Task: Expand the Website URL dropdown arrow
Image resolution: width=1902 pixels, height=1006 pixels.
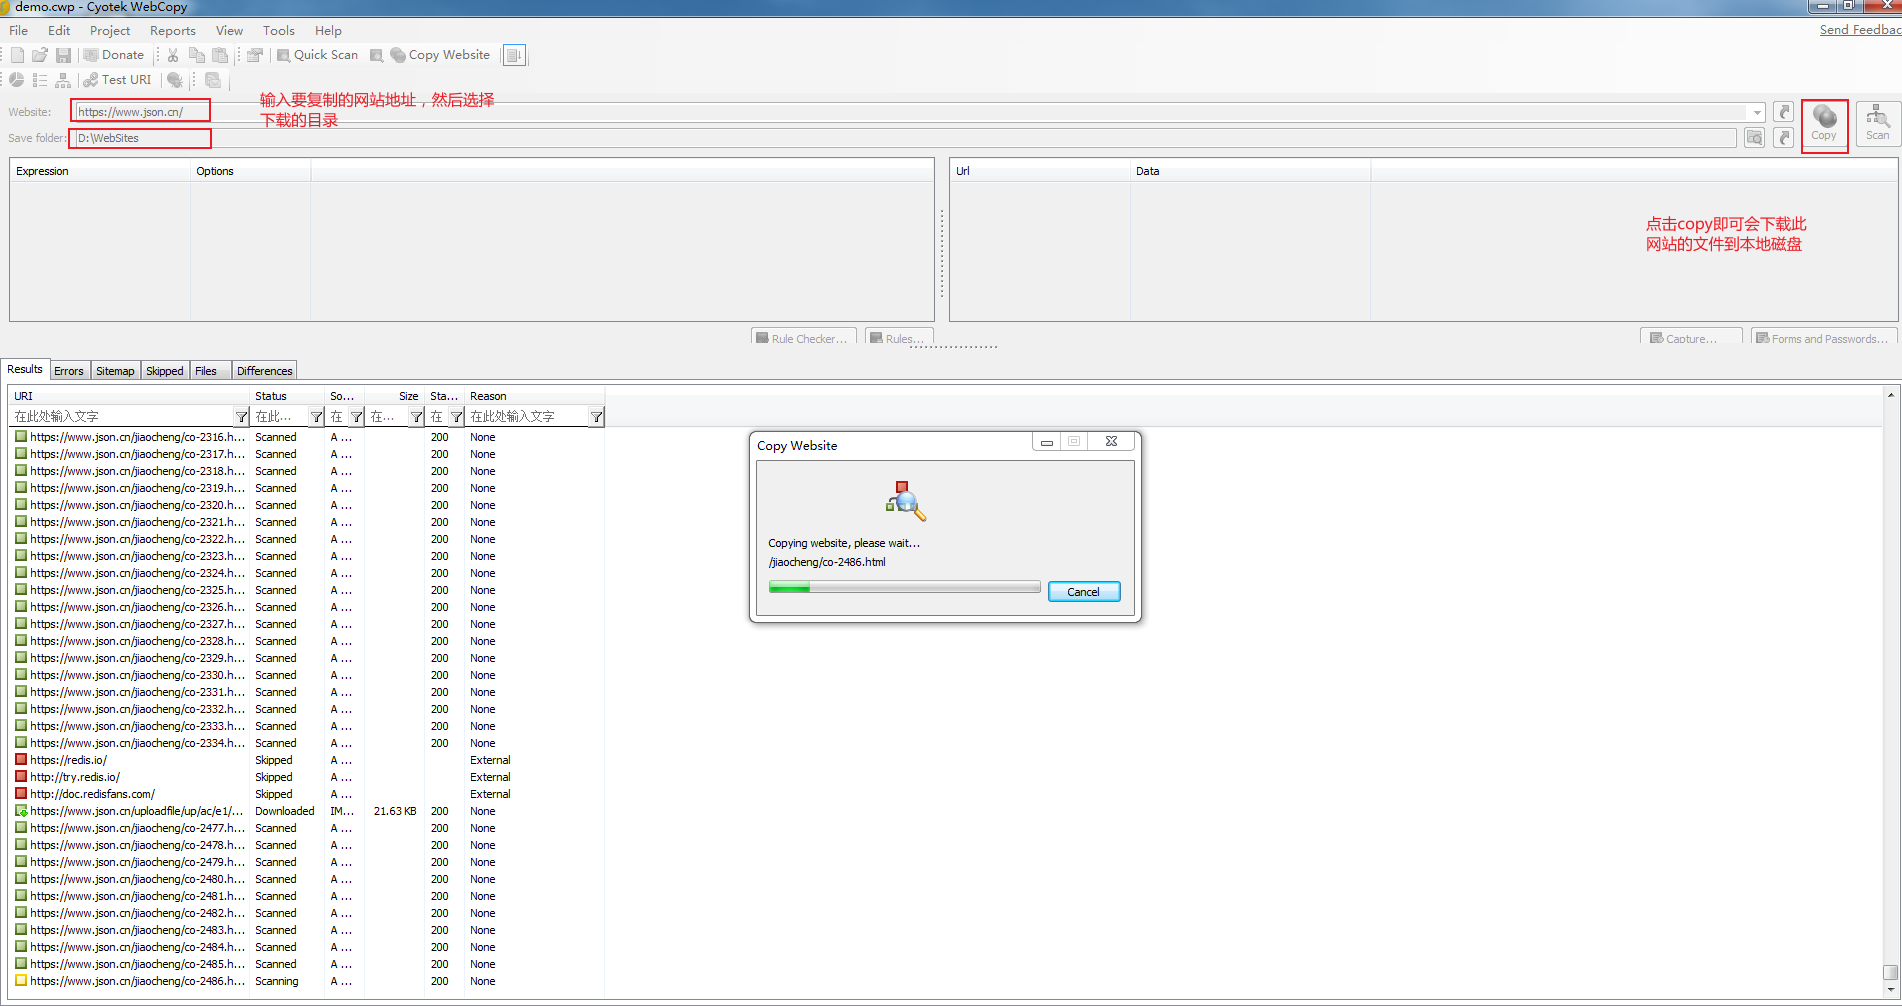Action: click(x=1757, y=112)
